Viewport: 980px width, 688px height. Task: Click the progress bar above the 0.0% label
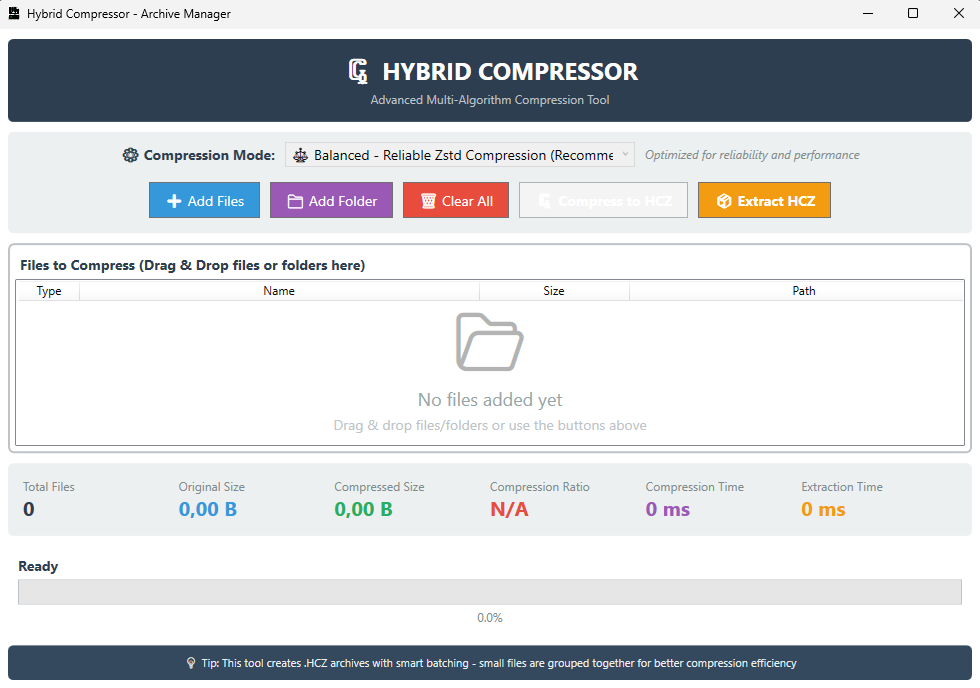coord(489,592)
